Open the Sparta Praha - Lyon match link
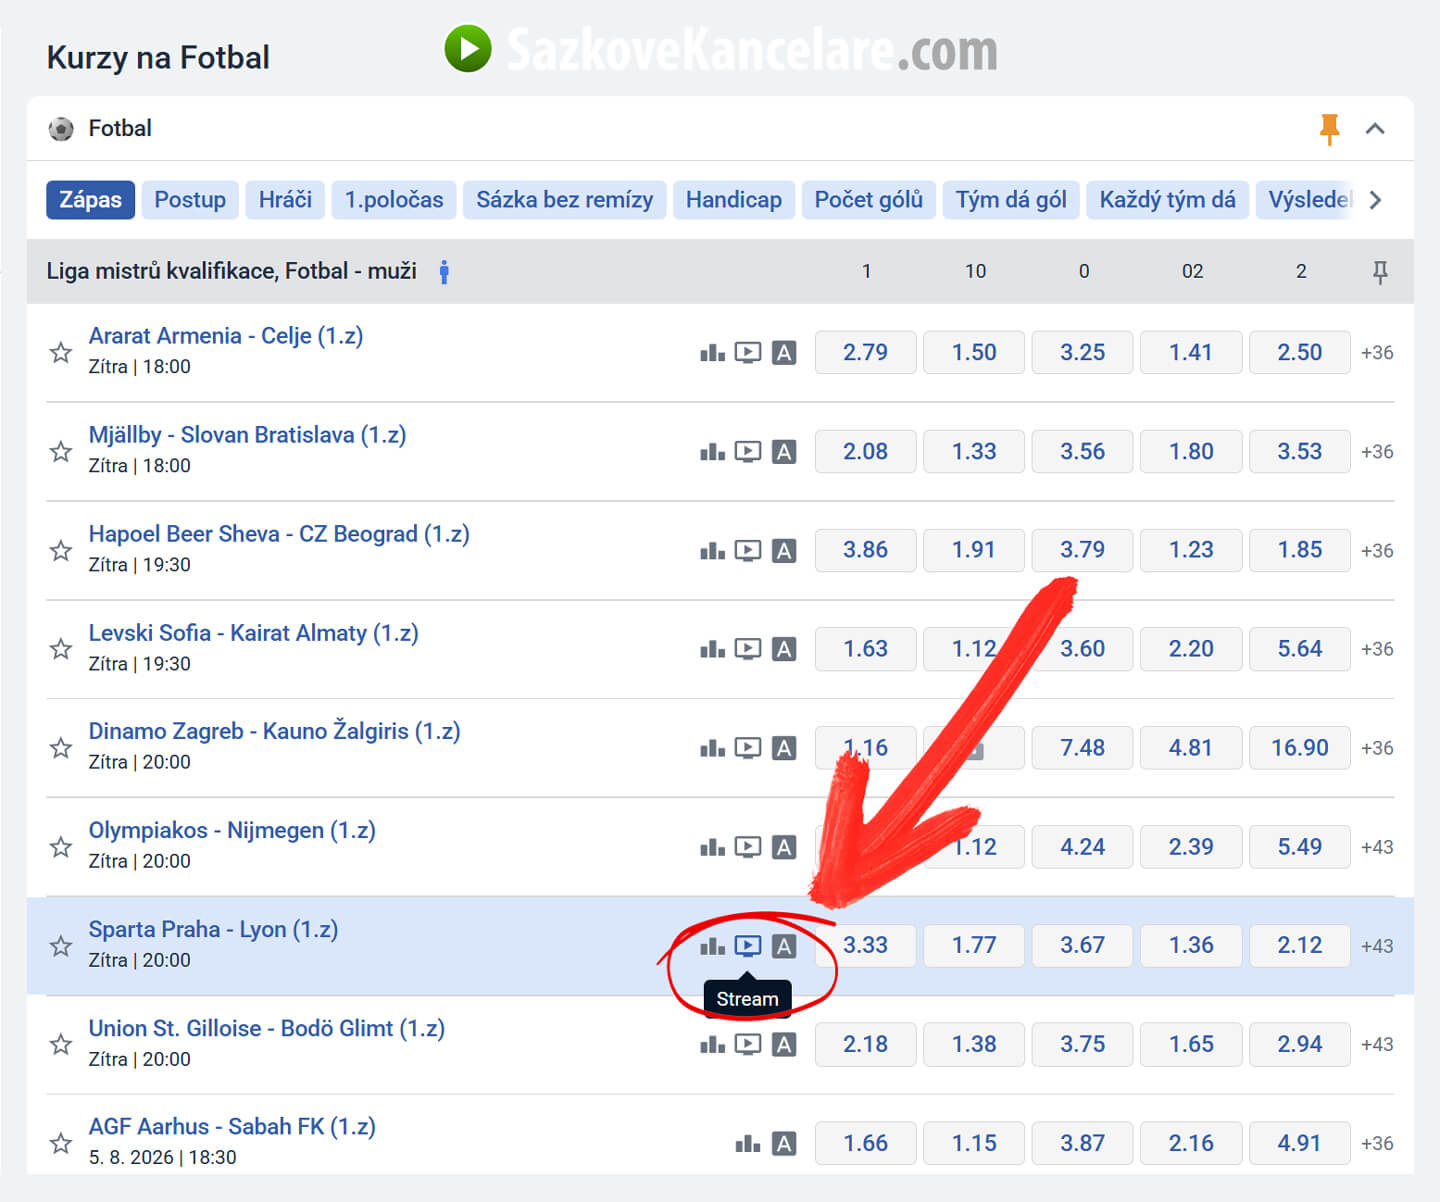Screen dimensions: 1440x1202 (x=213, y=929)
